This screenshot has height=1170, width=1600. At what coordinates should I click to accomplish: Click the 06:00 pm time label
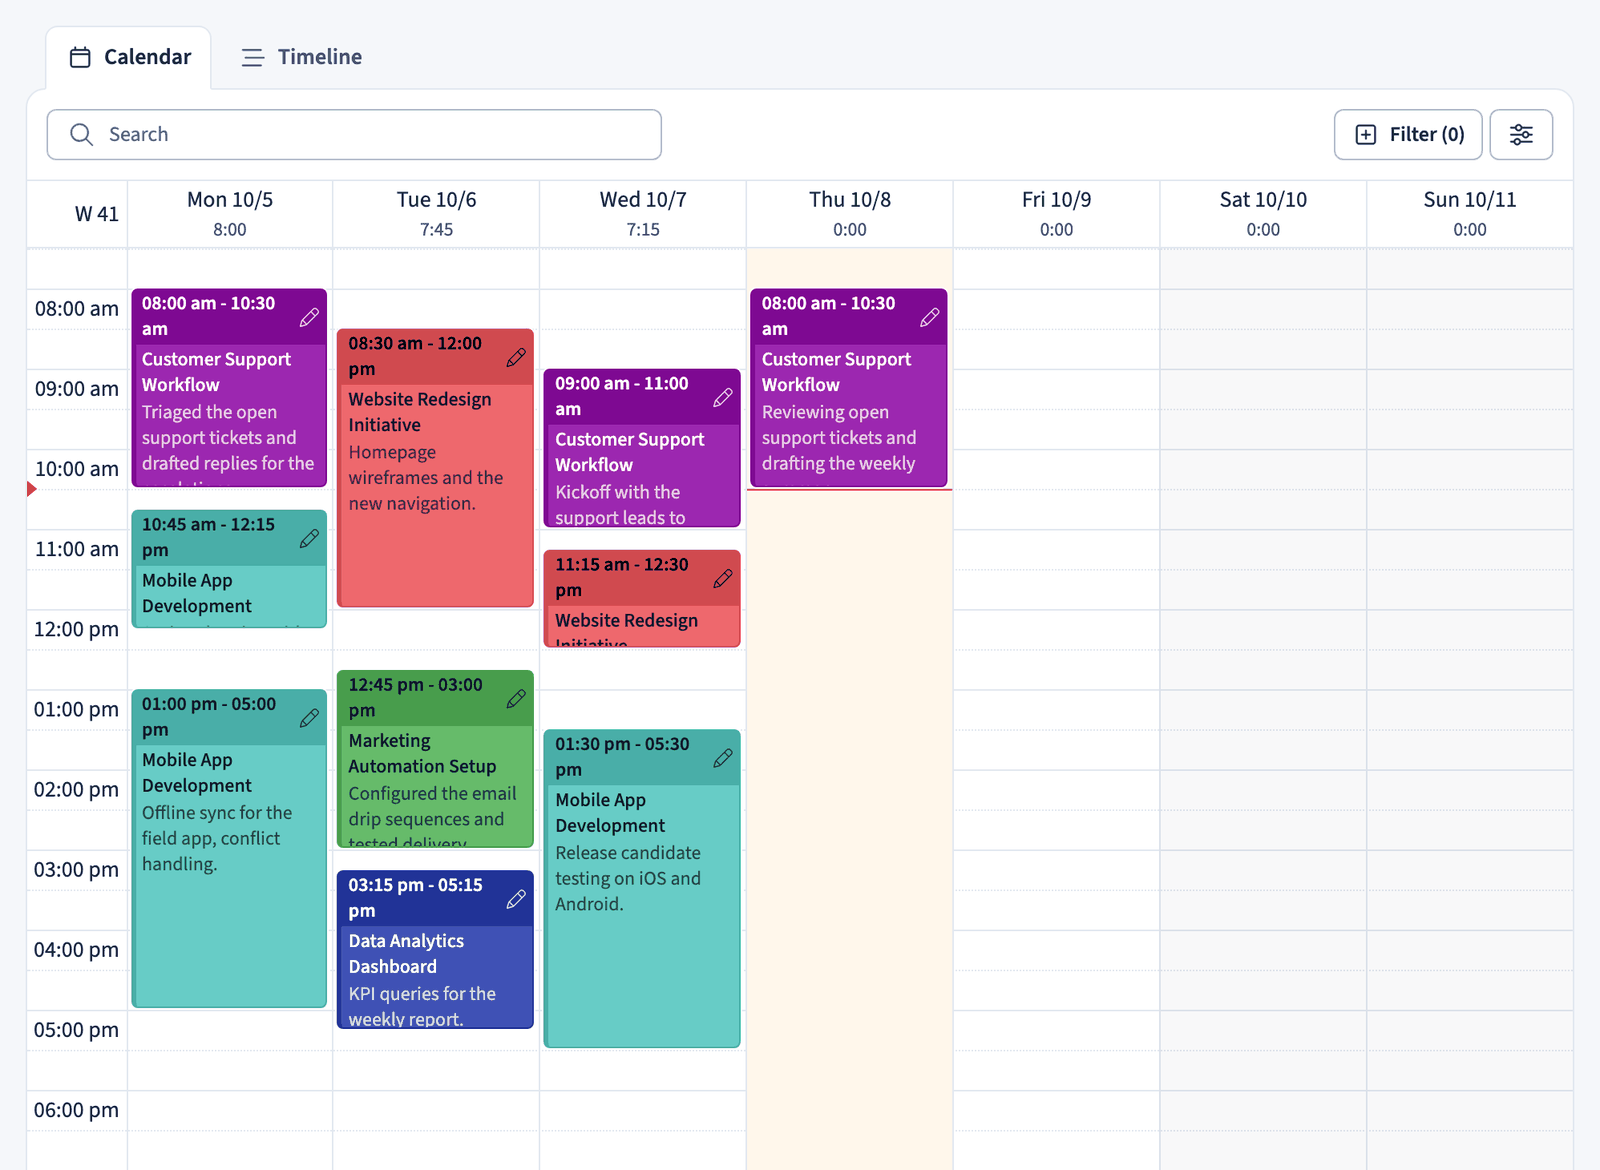(x=77, y=1110)
